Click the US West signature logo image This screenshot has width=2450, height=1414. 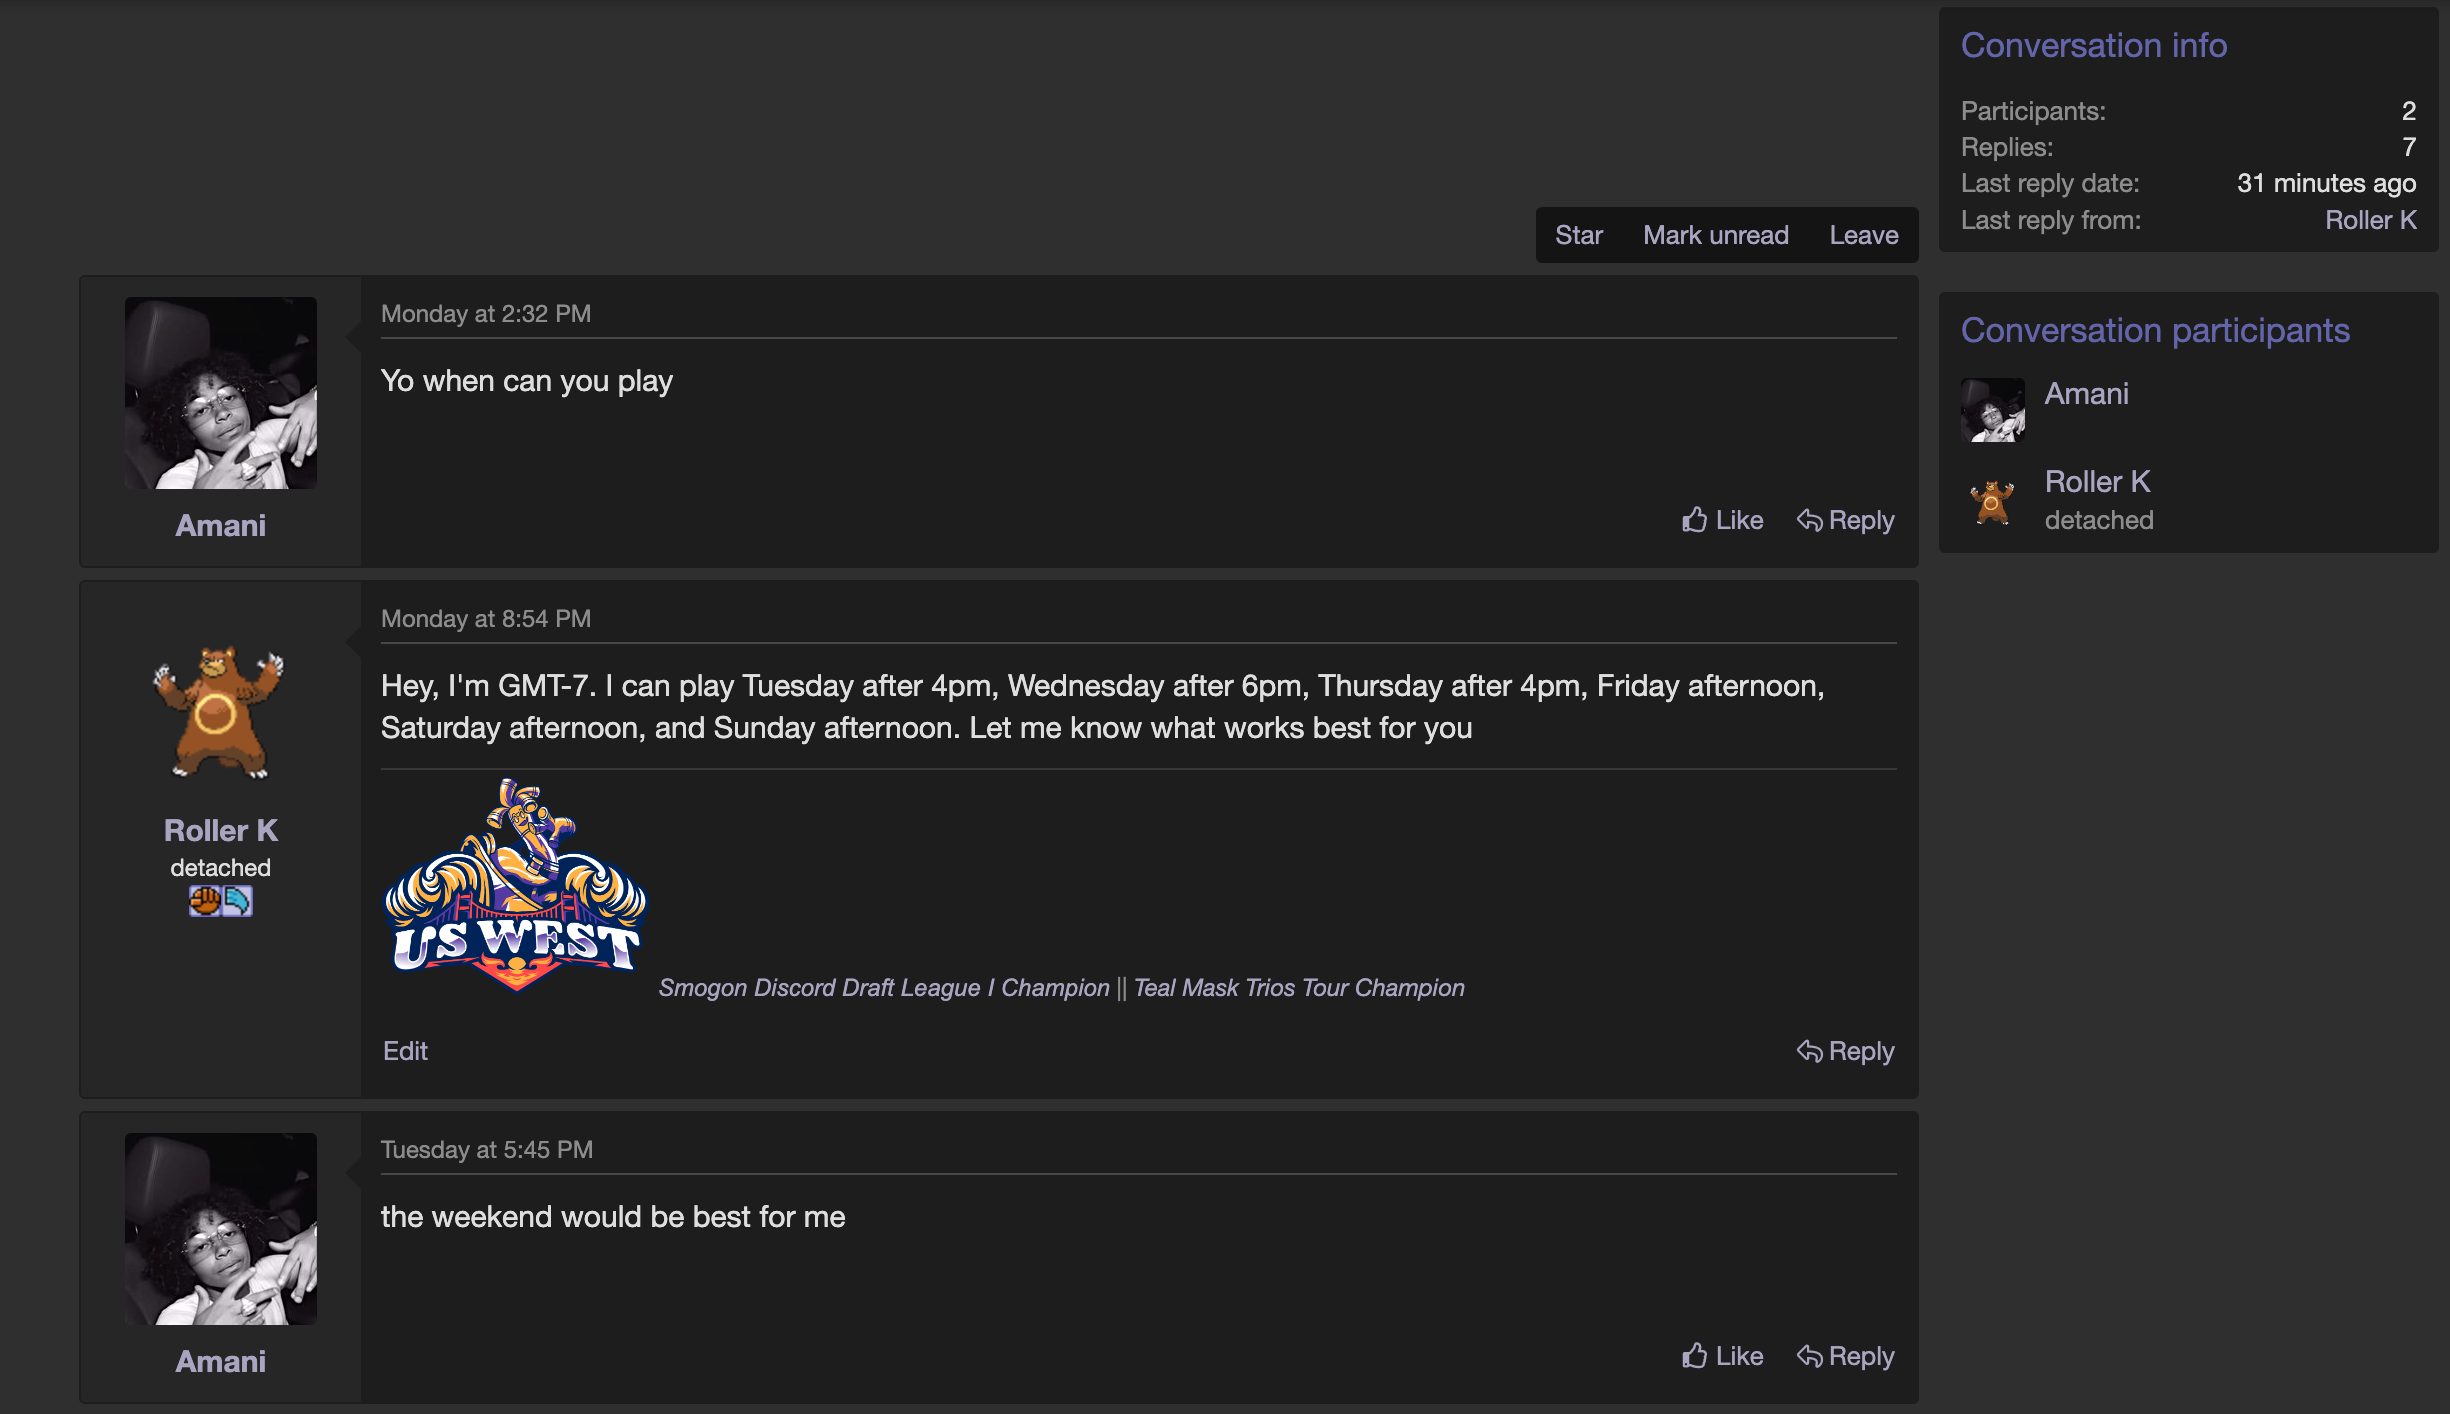click(x=516, y=886)
